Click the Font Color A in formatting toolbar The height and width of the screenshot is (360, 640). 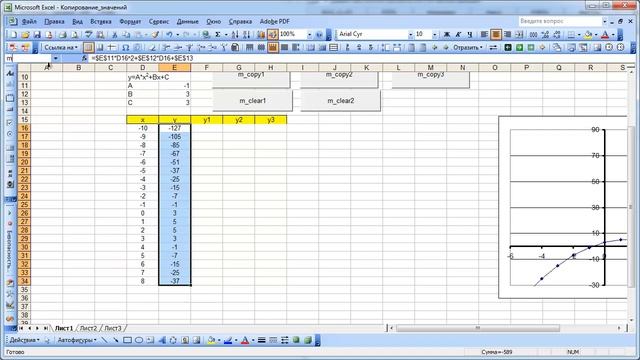(x=605, y=35)
